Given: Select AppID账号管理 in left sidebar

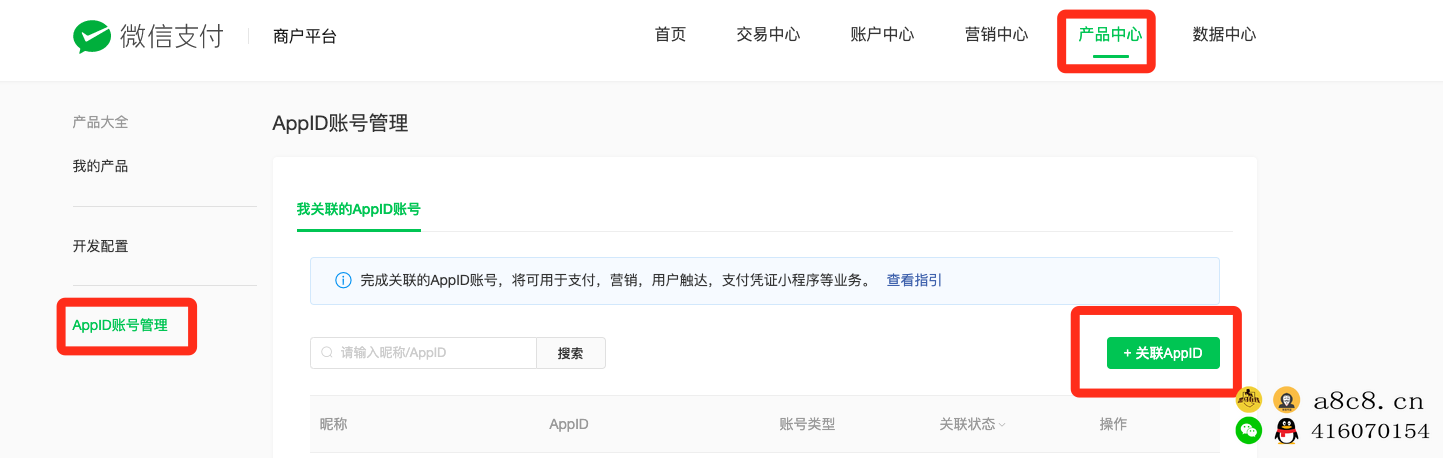Looking at the screenshot, I should [x=120, y=325].
